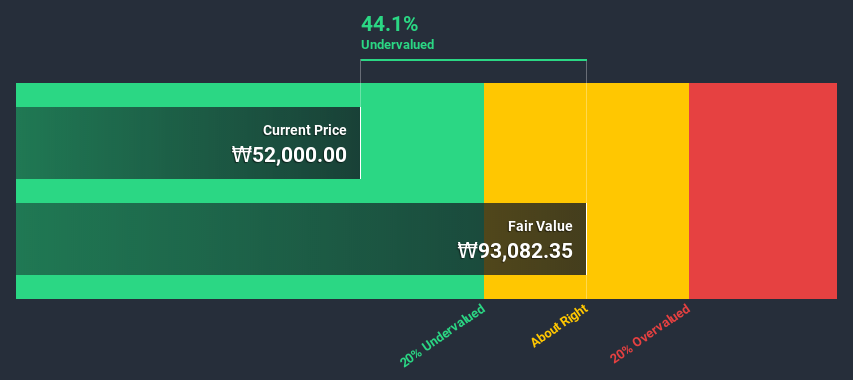Click the dark Fair Value bar's green section

250,239
